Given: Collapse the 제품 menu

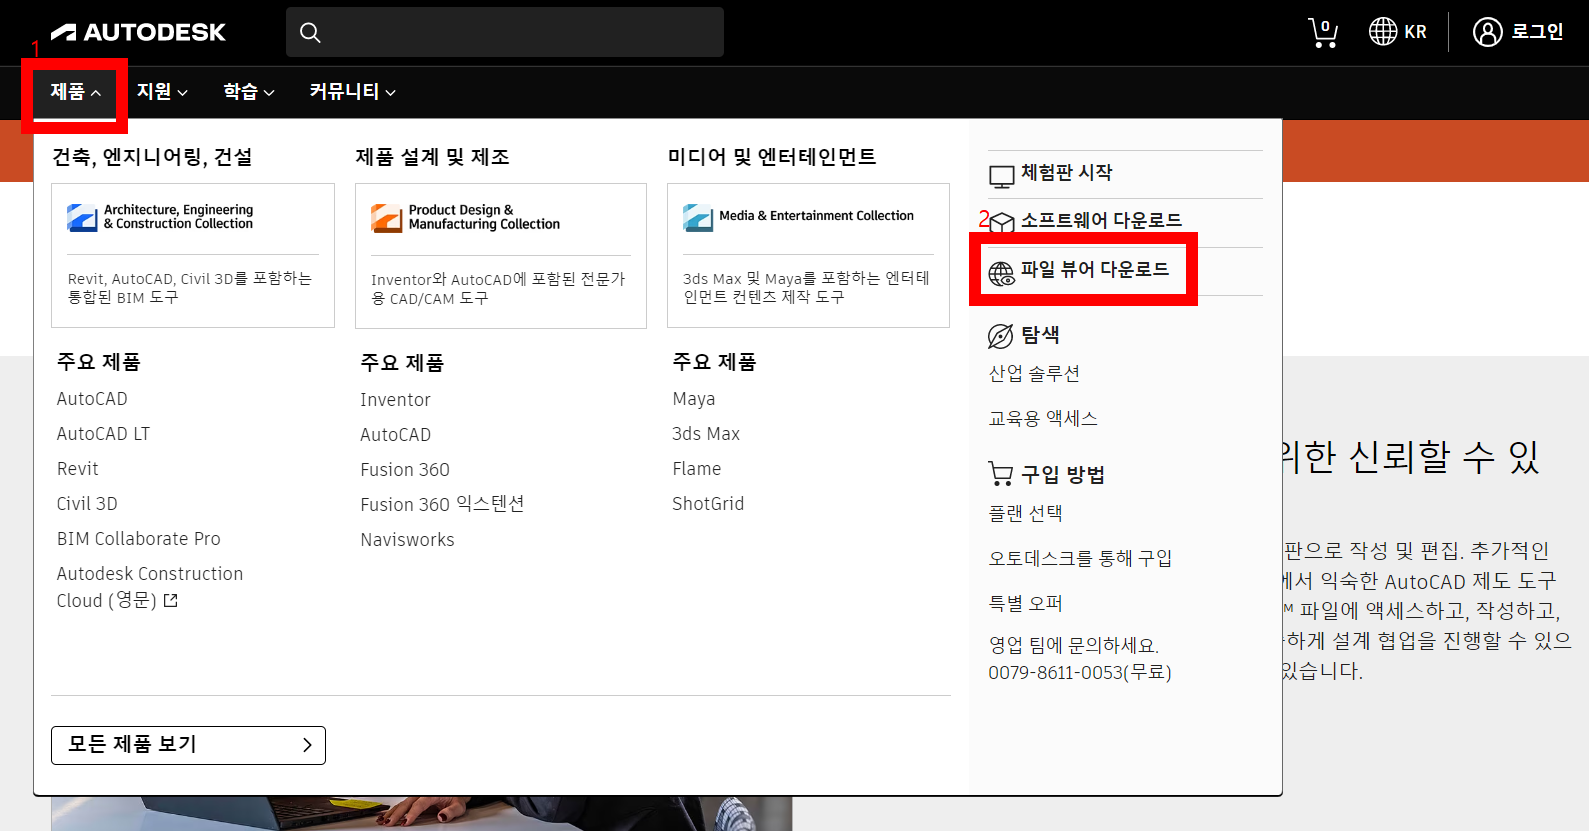Looking at the screenshot, I should (x=75, y=91).
